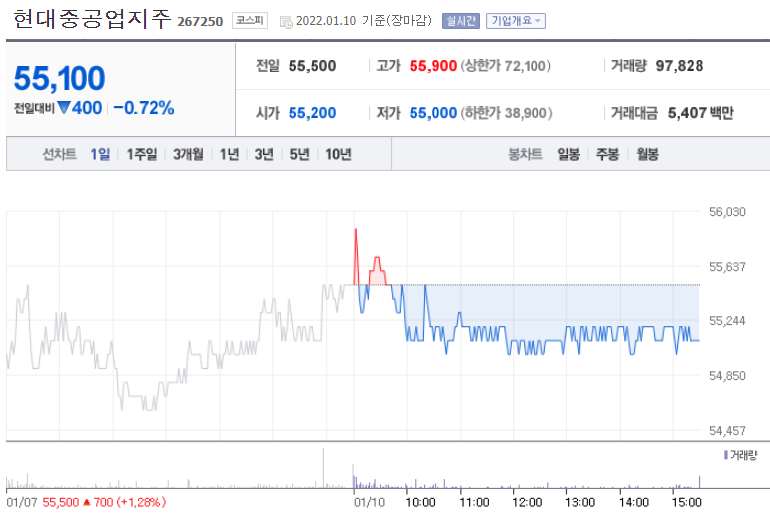The image size is (770, 522).
Task: Click the 15:00 time axis label
Action: 687,502
